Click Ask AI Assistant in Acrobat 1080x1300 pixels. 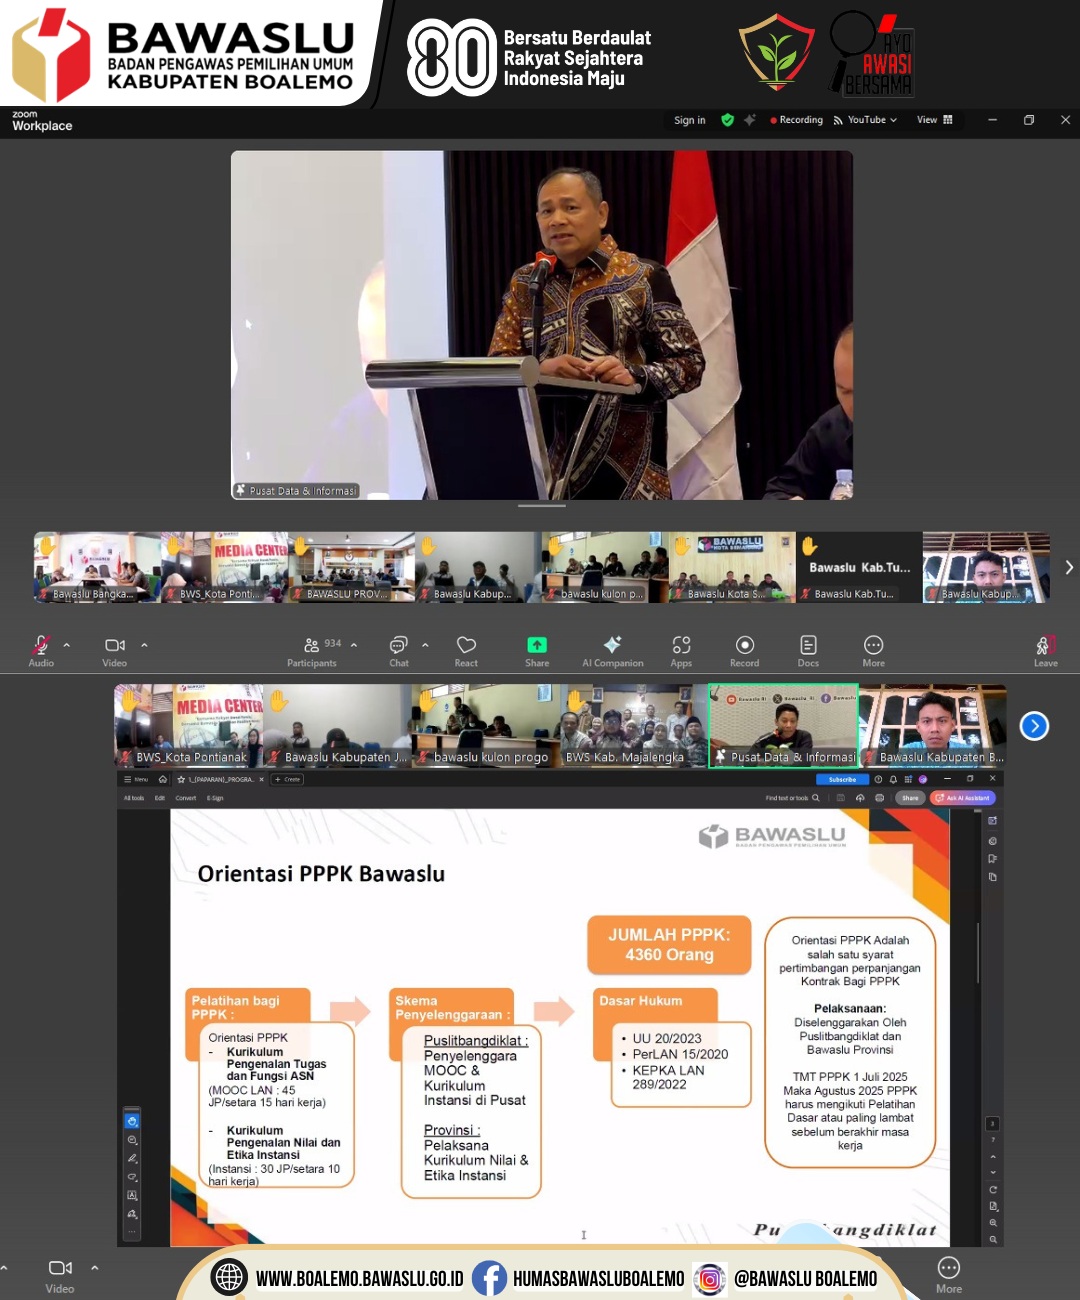(963, 798)
